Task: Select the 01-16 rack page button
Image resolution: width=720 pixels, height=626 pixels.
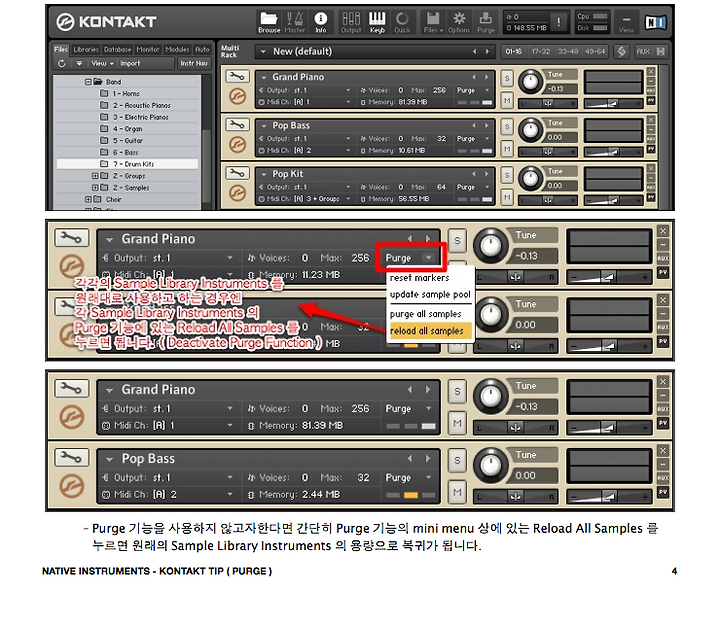Action: pyautogui.click(x=514, y=51)
